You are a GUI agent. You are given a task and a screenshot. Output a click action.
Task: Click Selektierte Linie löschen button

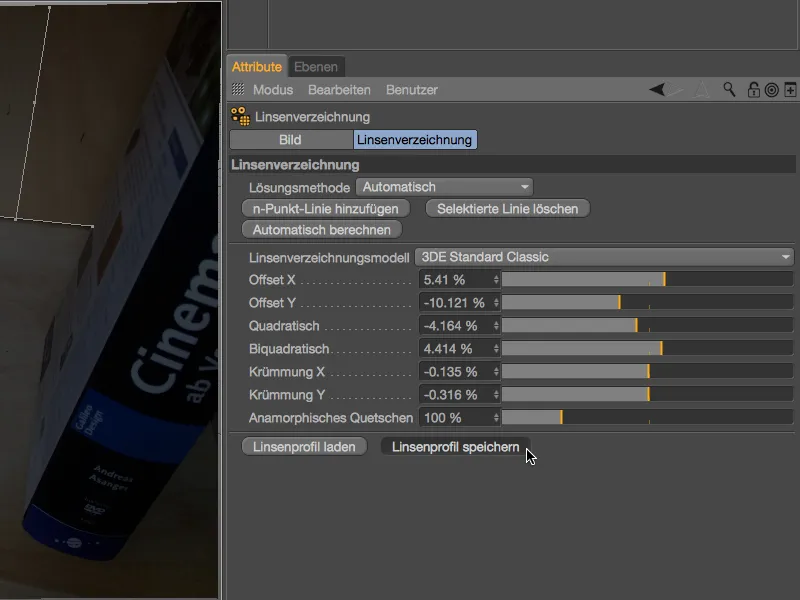[508, 209]
